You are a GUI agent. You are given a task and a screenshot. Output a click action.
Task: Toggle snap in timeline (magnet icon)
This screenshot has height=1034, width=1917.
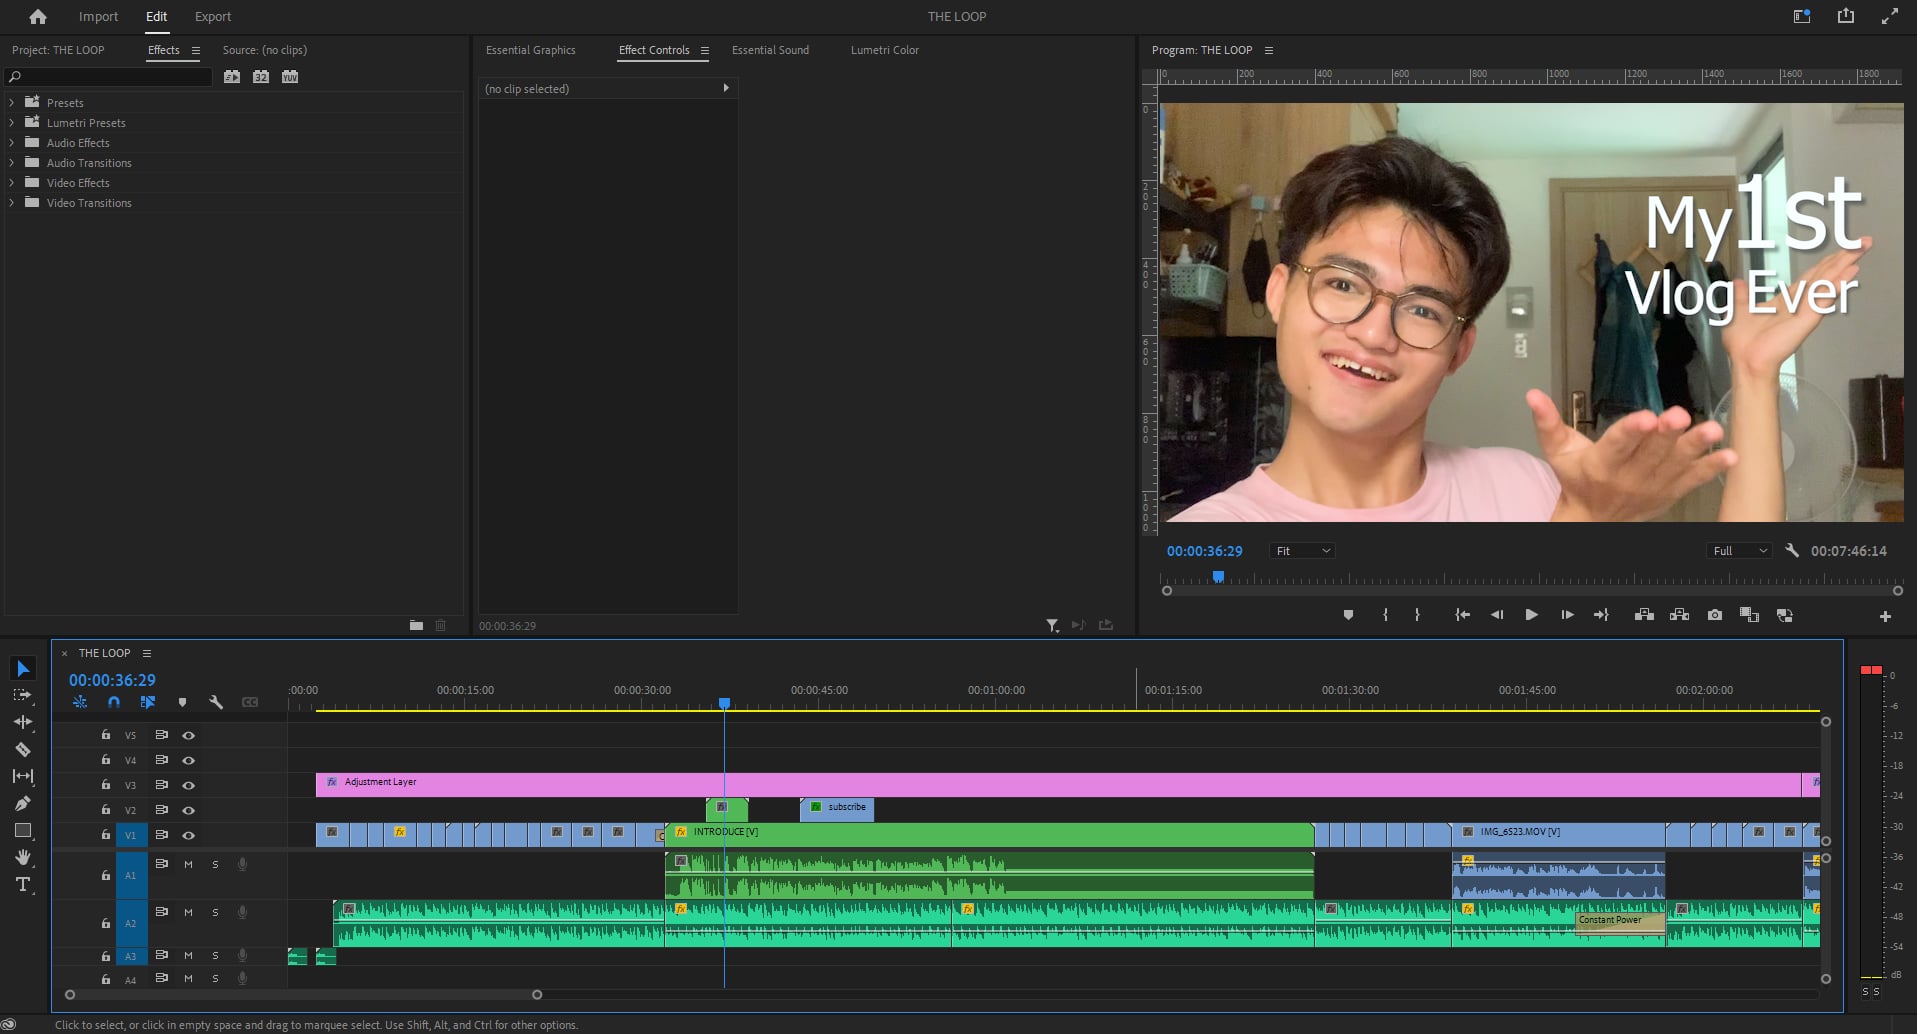coord(114,702)
